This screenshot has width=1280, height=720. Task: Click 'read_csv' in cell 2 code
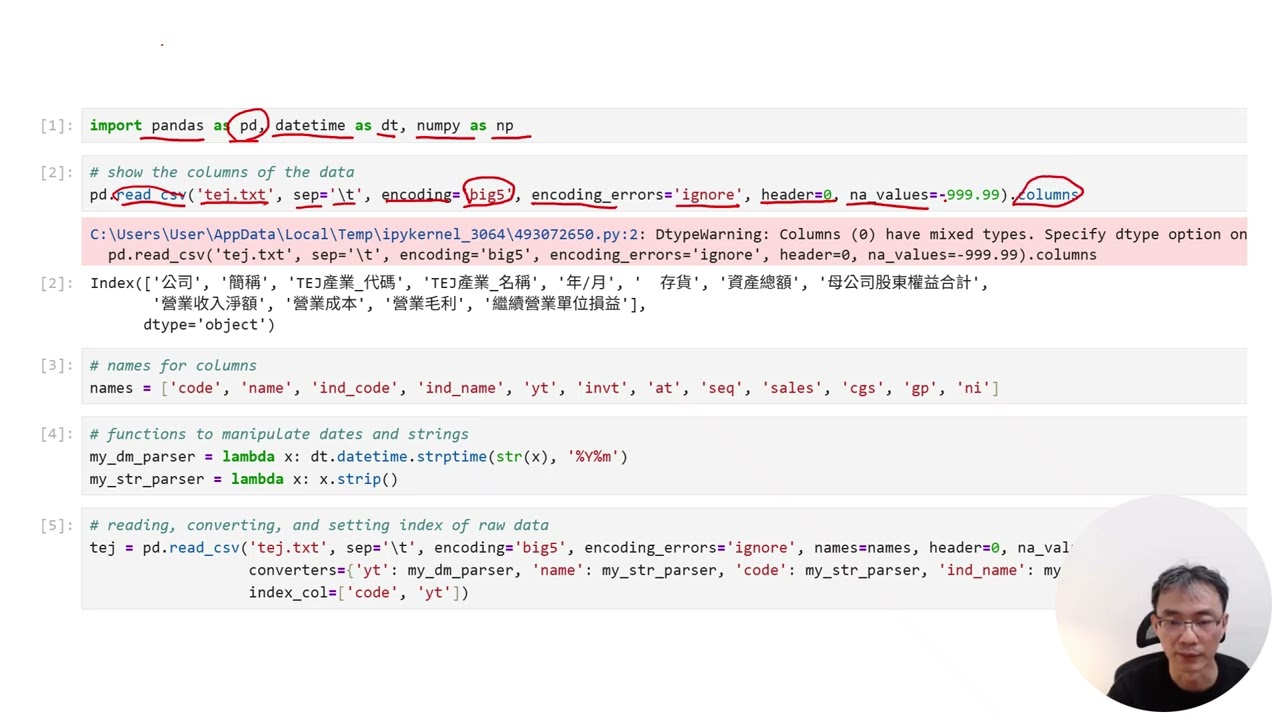coord(150,194)
